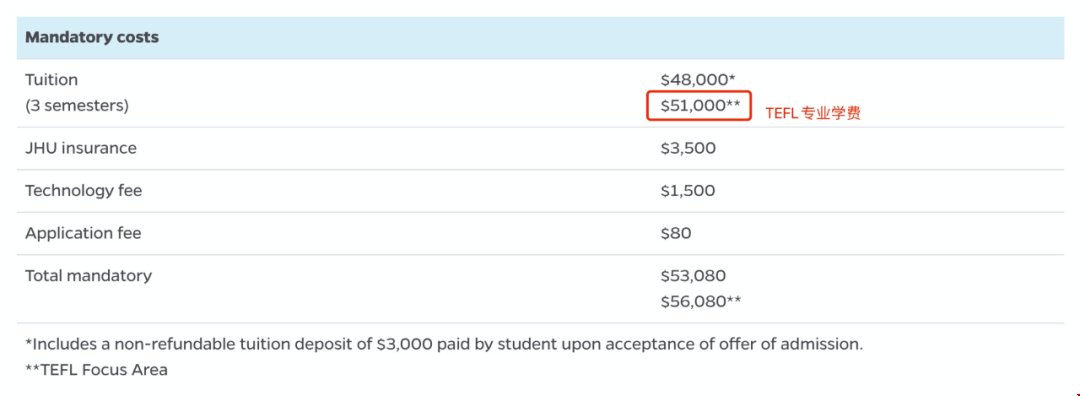
Task: Select the Application fee label
Action: pos(83,233)
